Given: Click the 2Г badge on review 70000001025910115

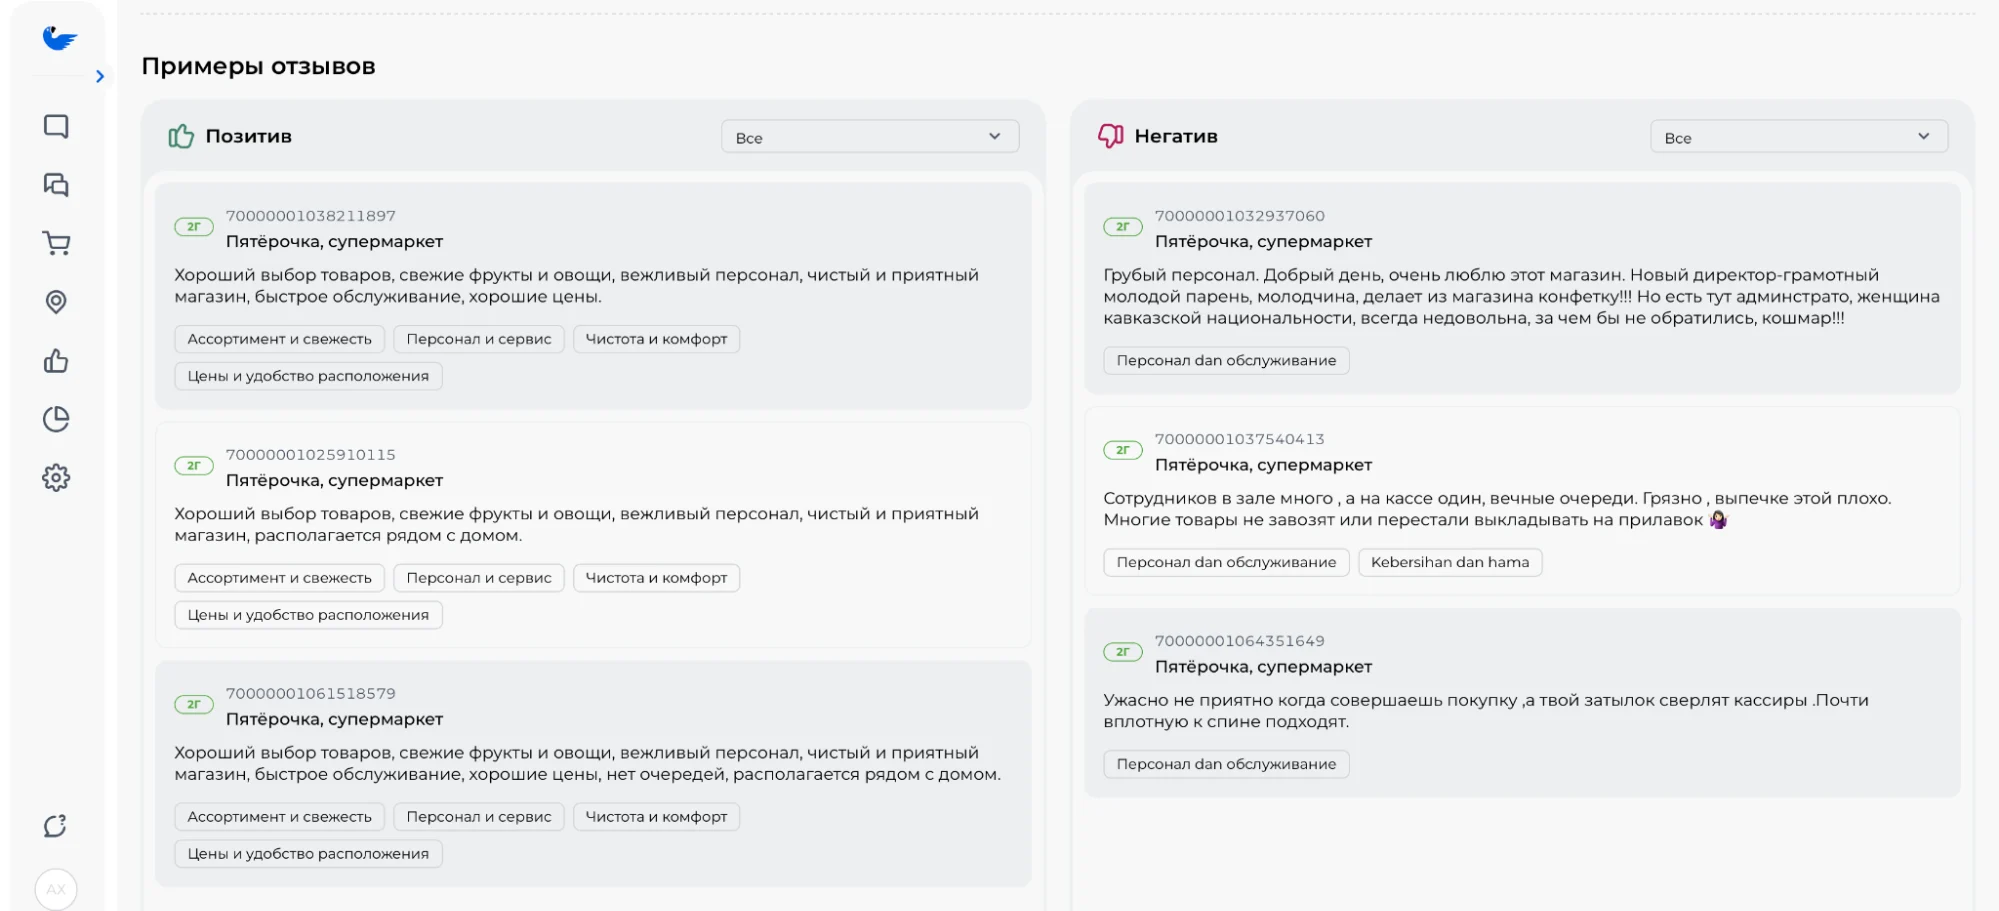Looking at the screenshot, I should pyautogui.click(x=194, y=466).
